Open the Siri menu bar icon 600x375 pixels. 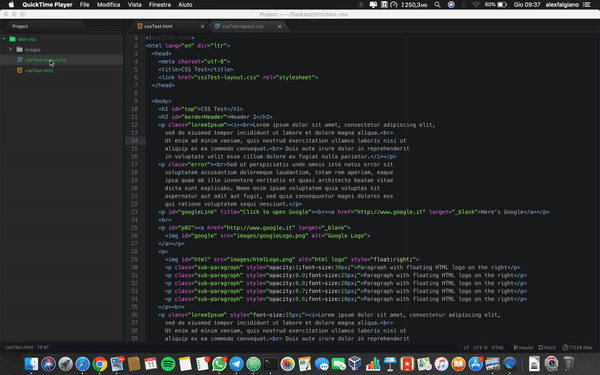coord(451,5)
